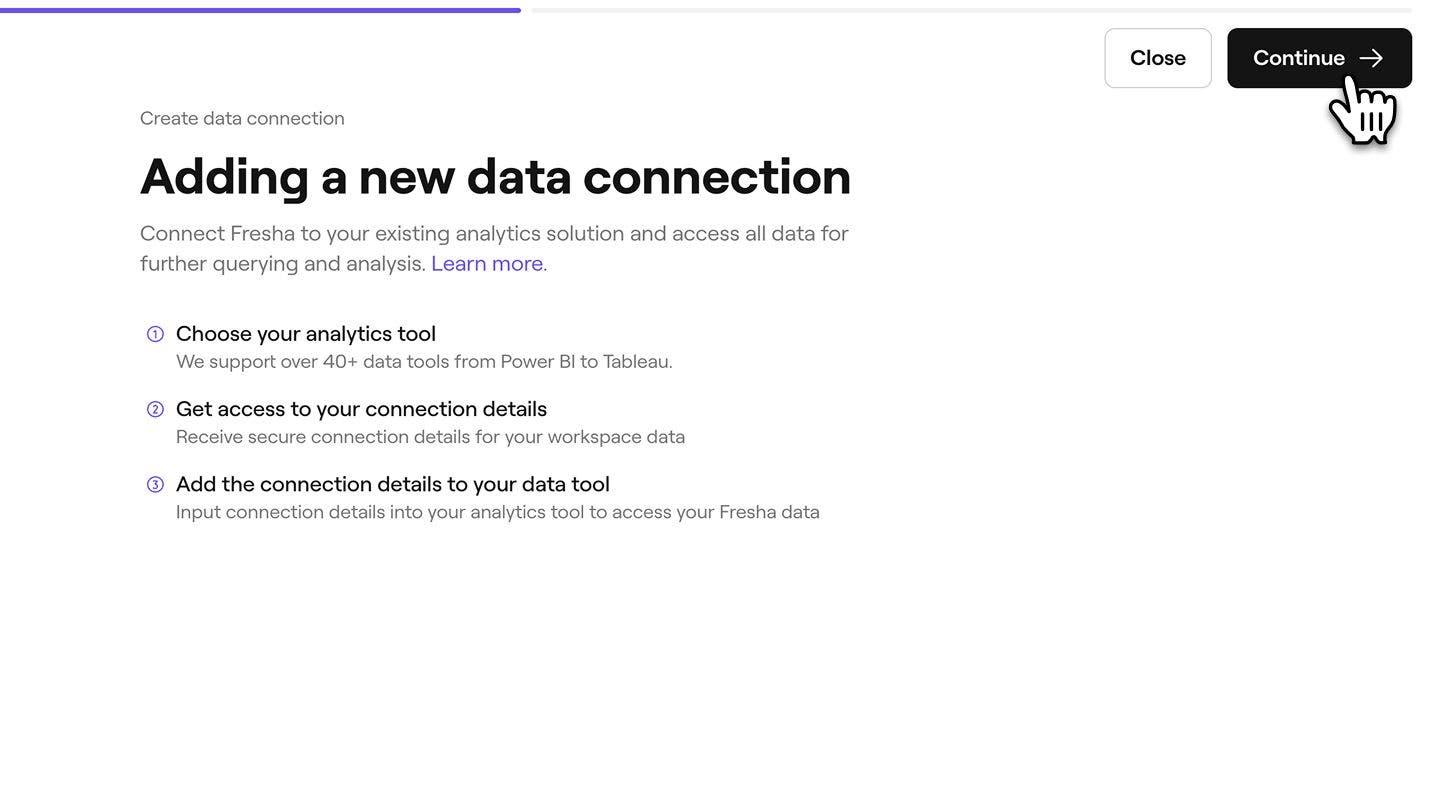This screenshot has height=800, width=1440.
Task: Select the 'Choose your analytics tool' step title
Action: [305, 334]
